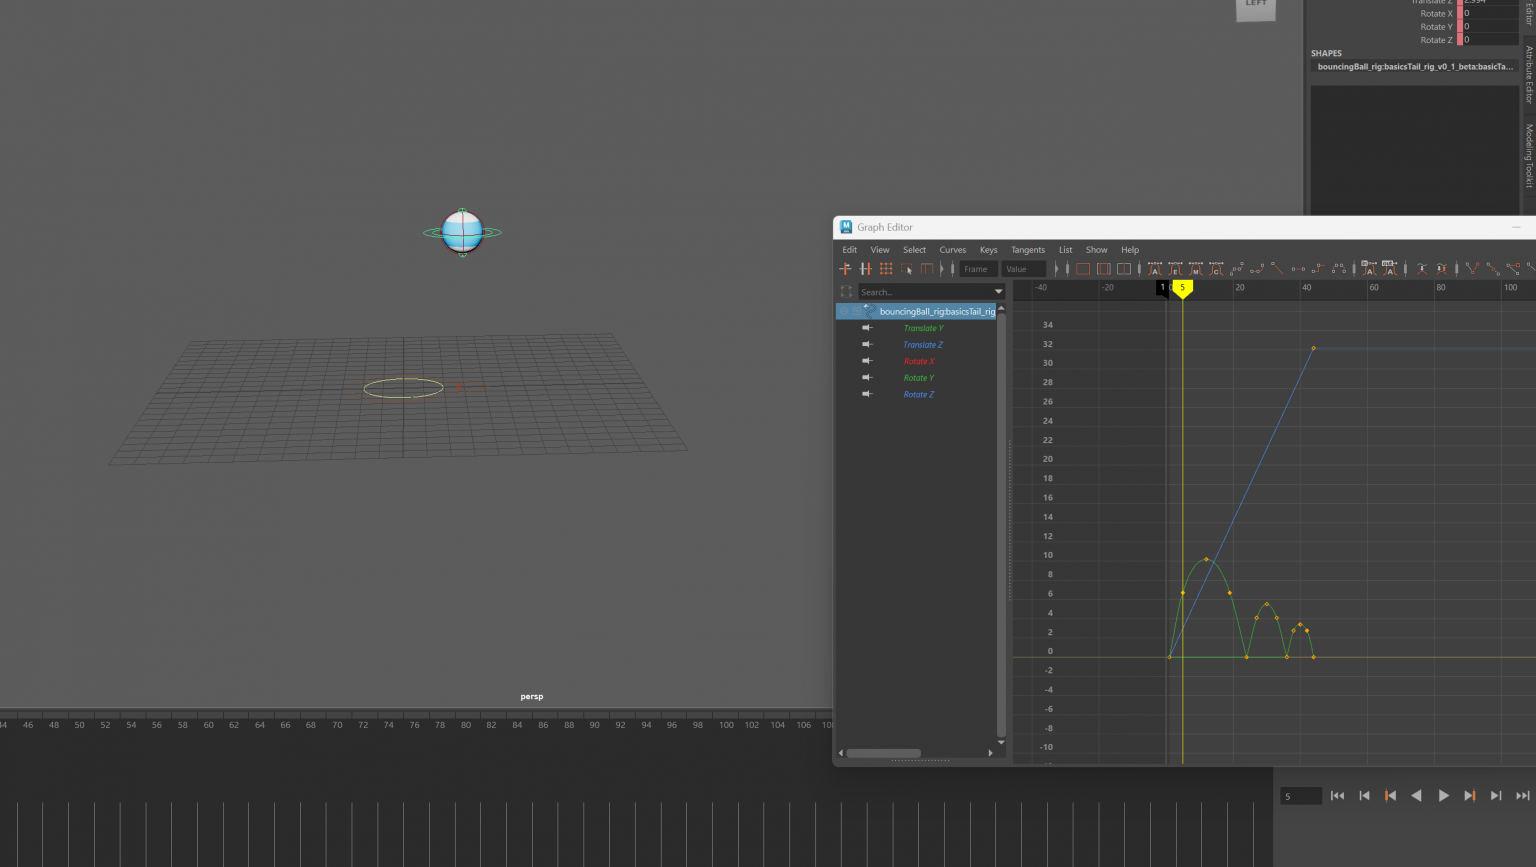Apply Spline tangents icon

click(x=1236, y=269)
